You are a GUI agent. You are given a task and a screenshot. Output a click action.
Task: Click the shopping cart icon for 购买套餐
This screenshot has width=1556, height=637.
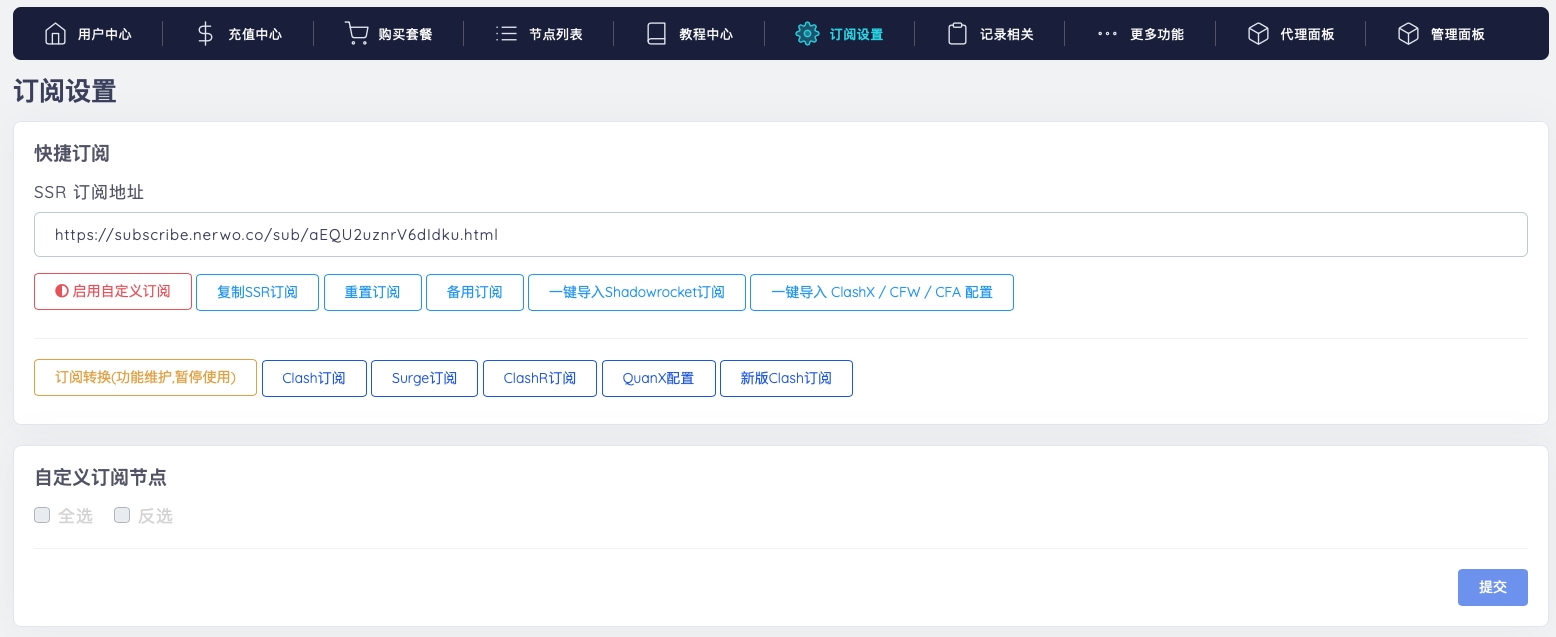click(x=356, y=34)
